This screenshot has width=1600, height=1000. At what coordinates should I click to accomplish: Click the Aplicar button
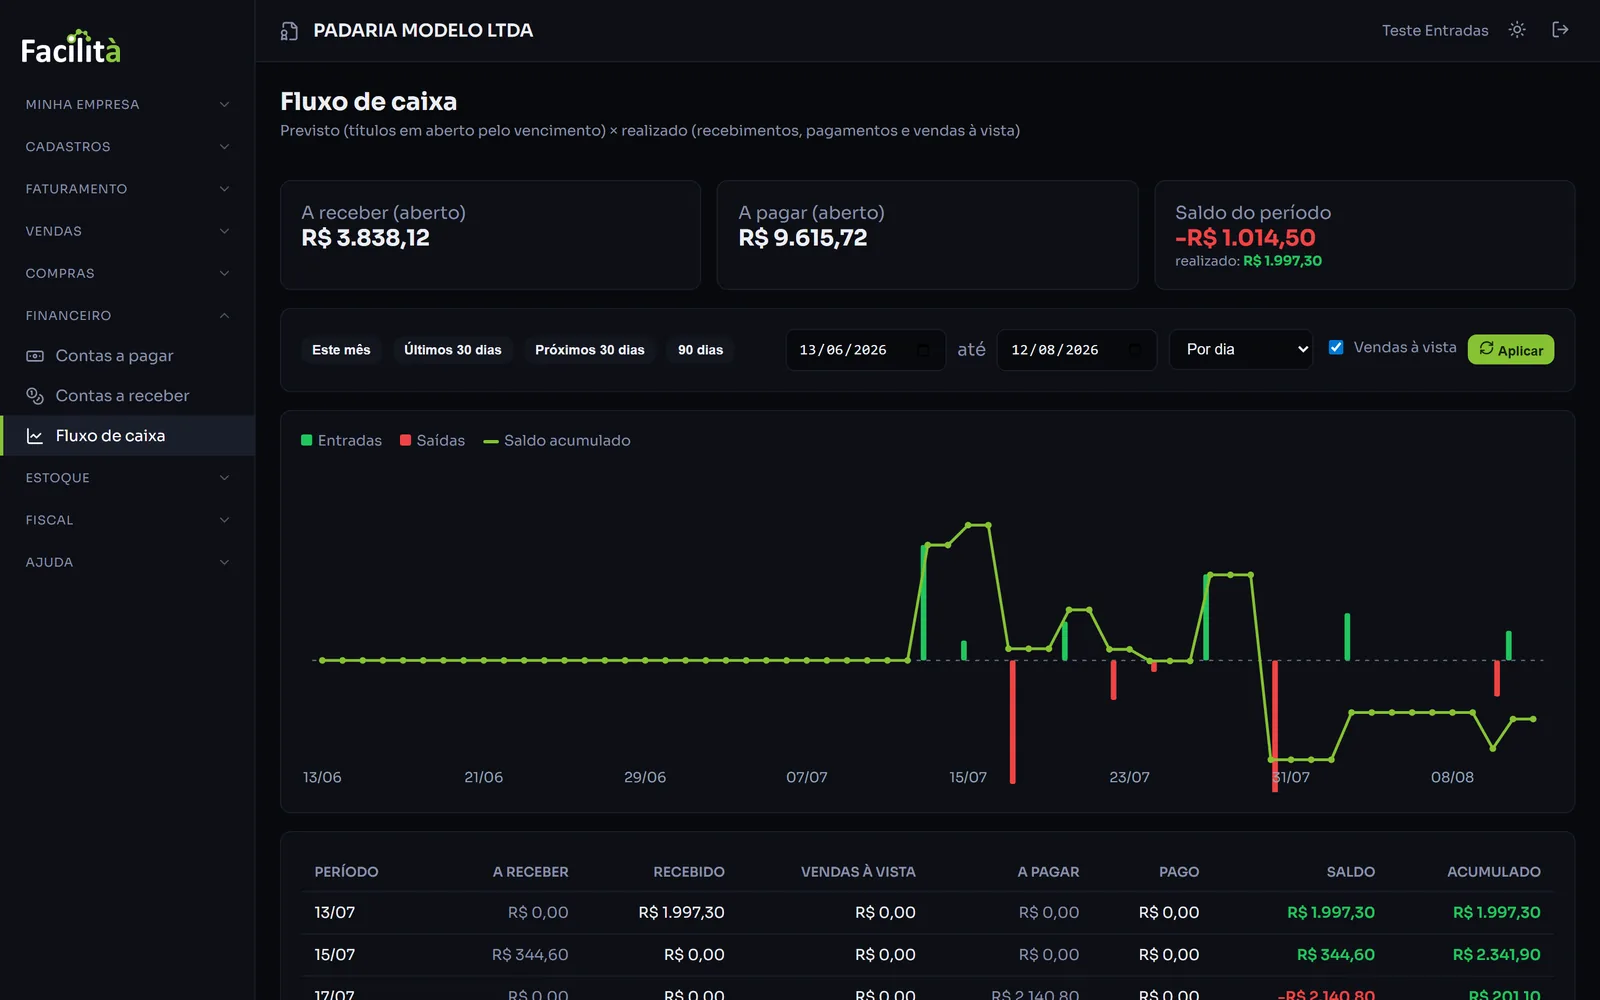coord(1510,349)
